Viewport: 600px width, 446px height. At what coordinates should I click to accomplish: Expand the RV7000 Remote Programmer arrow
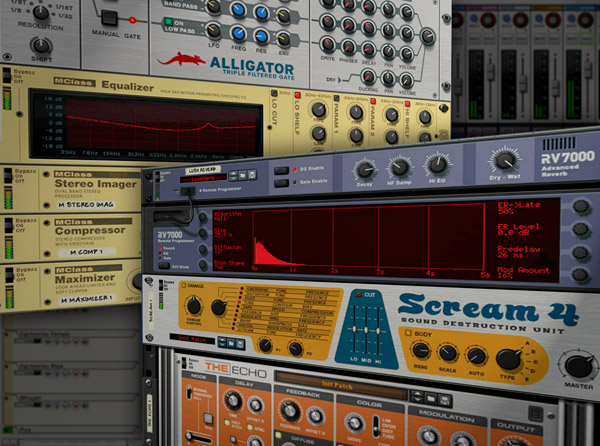coord(199,190)
